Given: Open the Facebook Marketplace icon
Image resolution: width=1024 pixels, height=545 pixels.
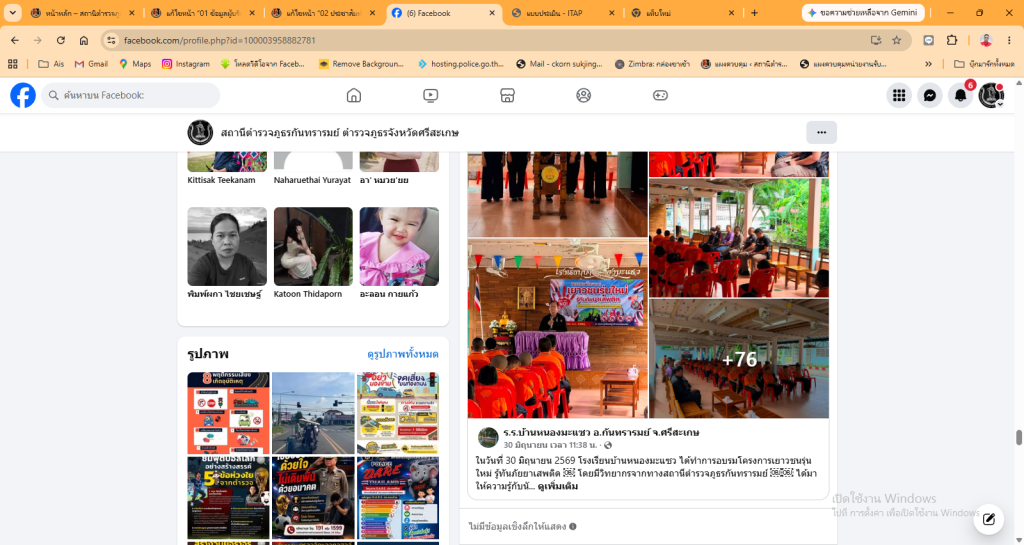Looking at the screenshot, I should coord(507,95).
